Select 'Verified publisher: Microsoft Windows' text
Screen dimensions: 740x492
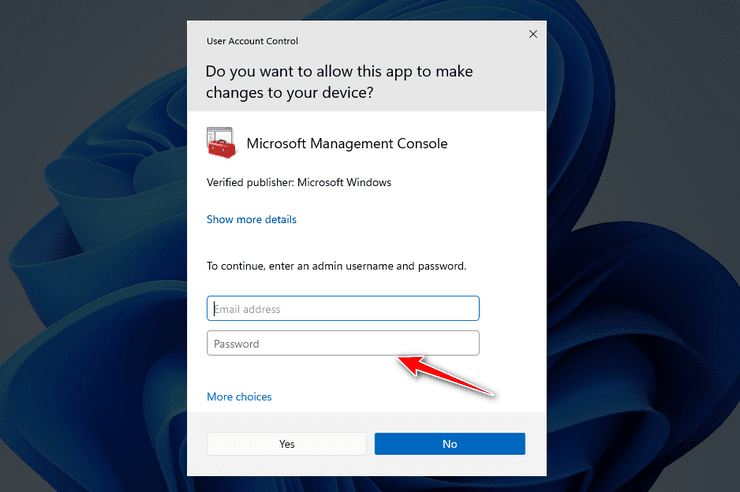[x=299, y=183]
